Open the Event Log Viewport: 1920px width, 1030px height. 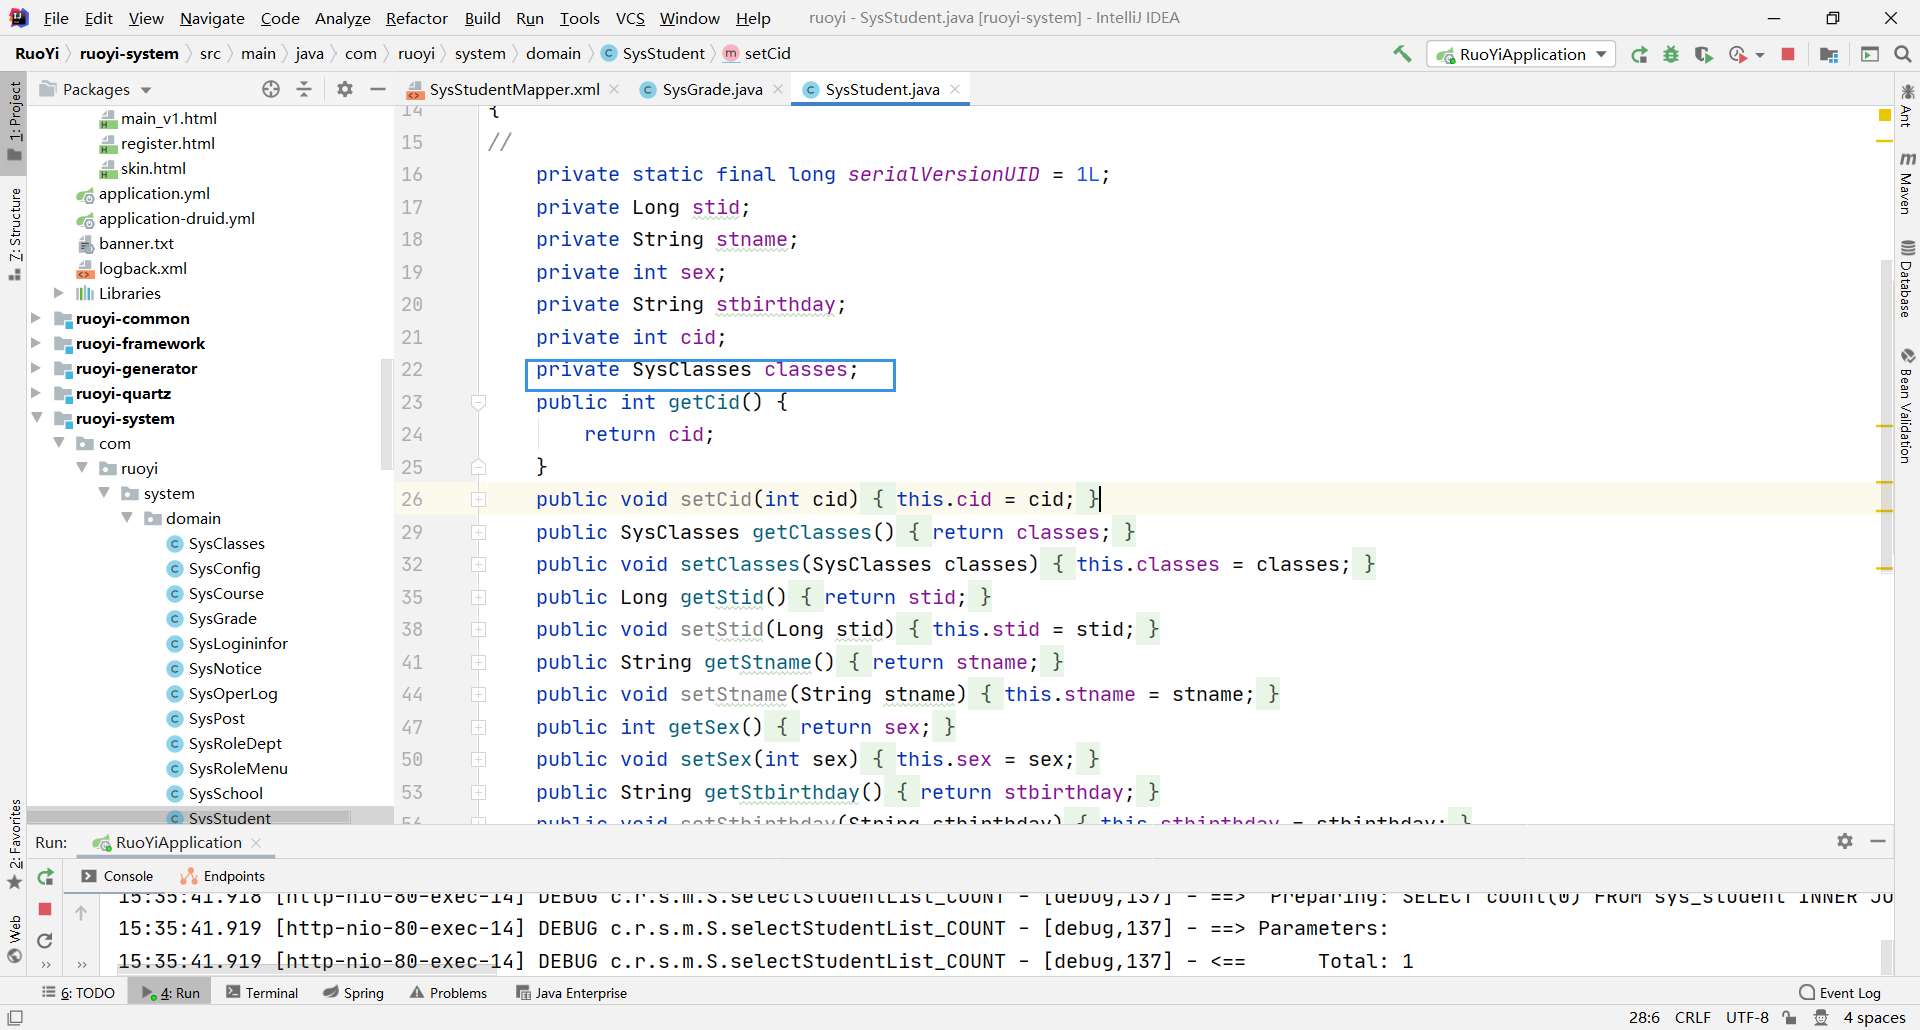pyautogui.click(x=1840, y=993)
